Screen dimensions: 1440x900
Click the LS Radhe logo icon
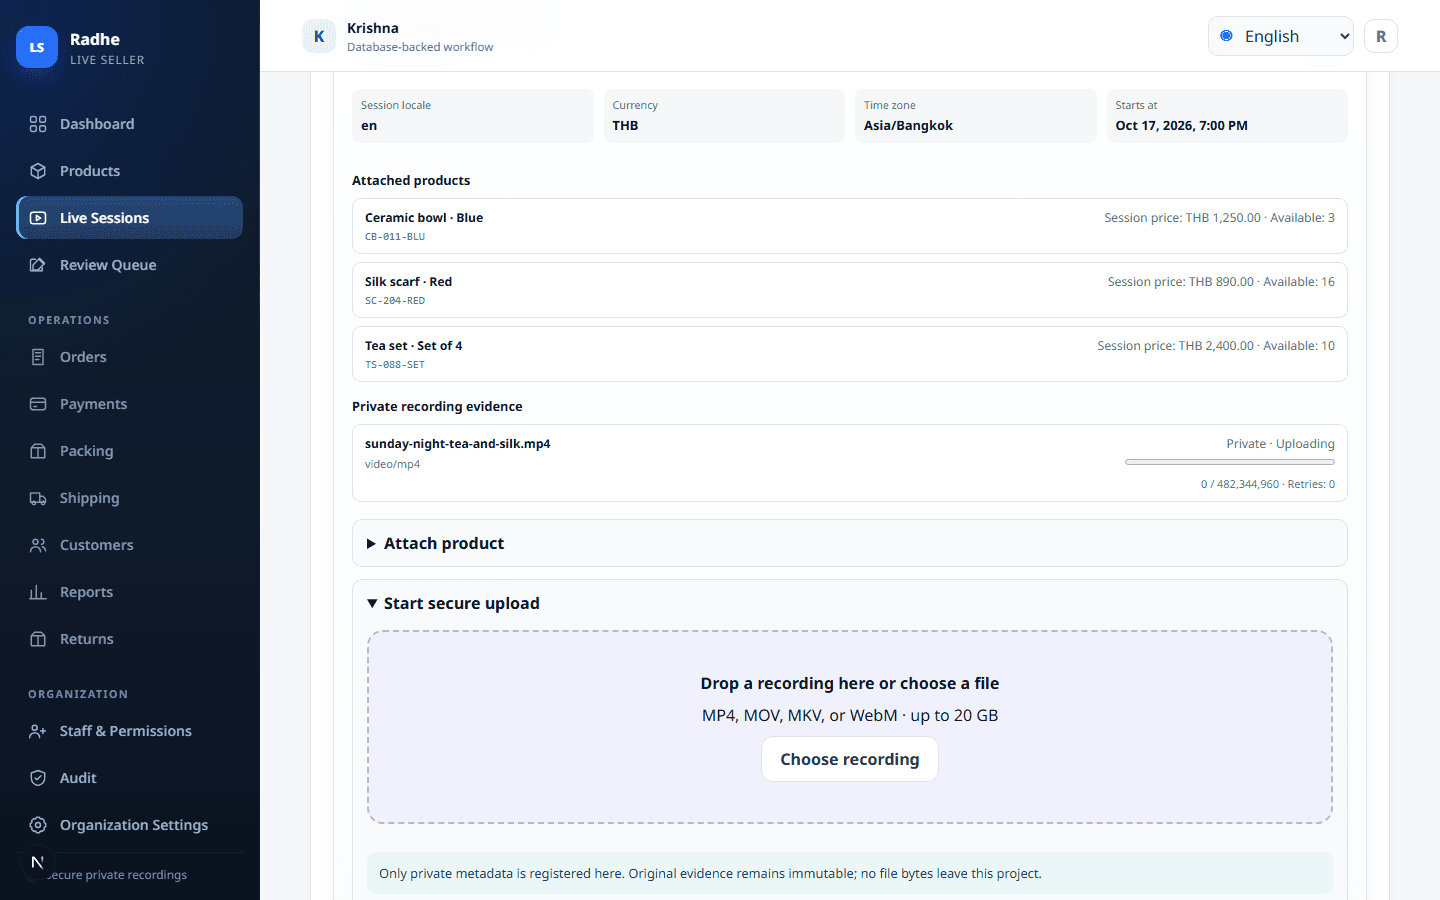37,47
